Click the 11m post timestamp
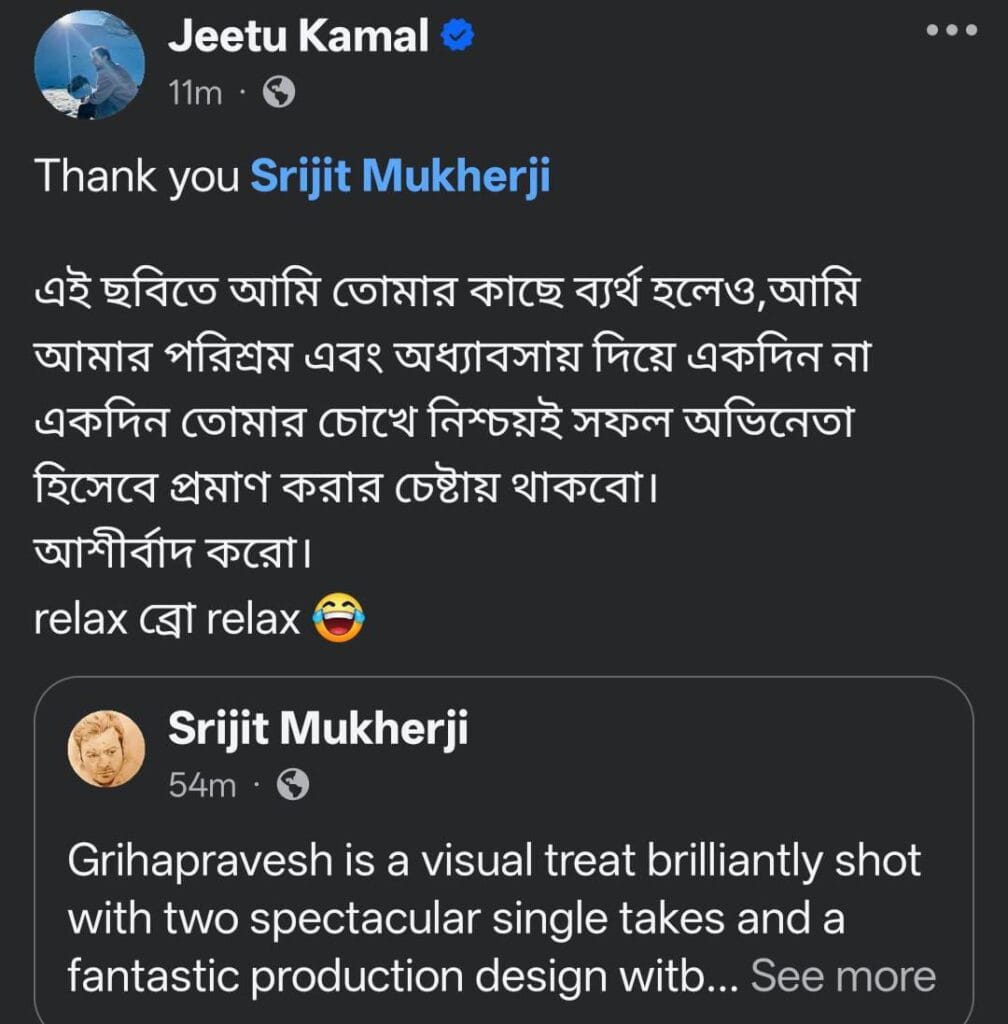The width and height of the screenshot is (1008, 1024). click(x=195, y=93)
